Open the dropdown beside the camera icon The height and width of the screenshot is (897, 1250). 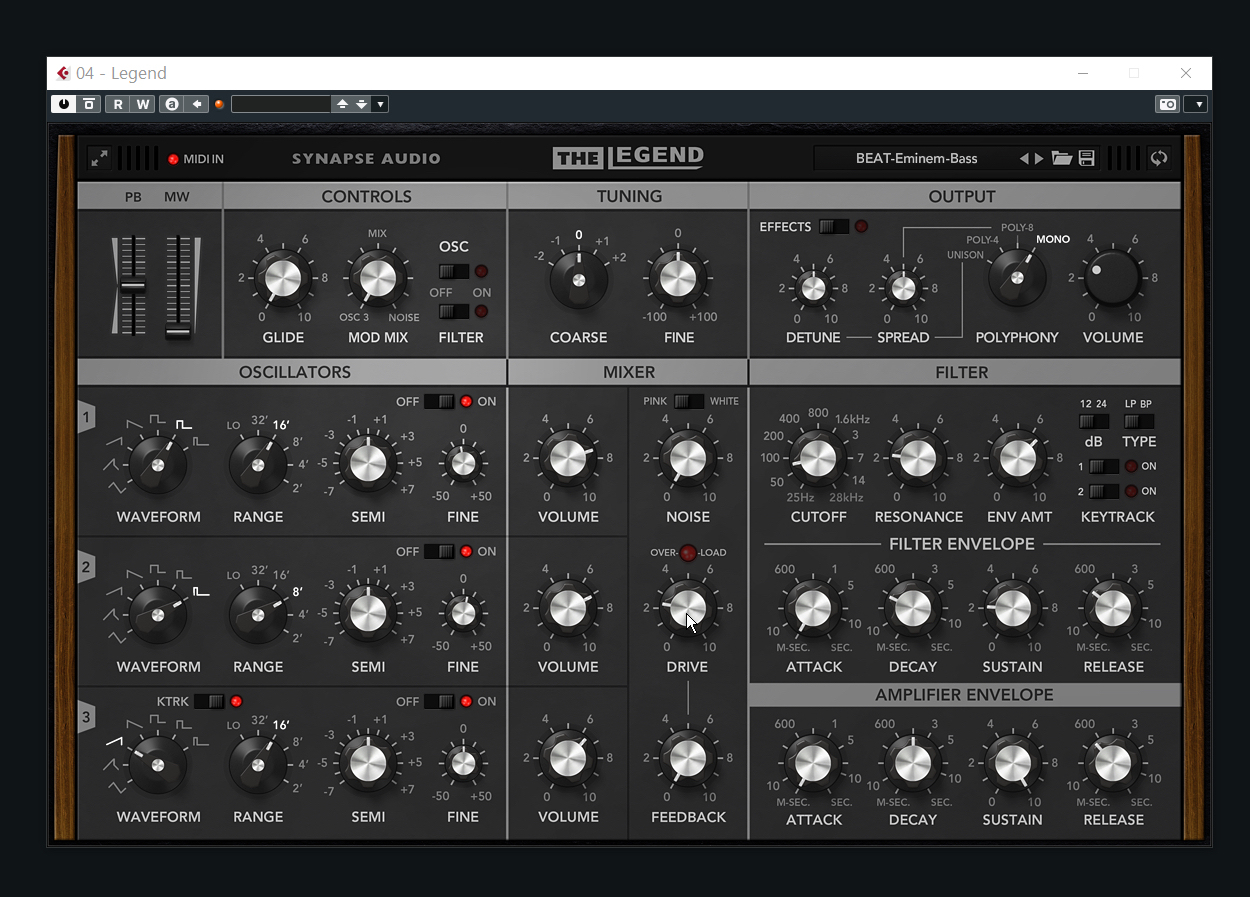[x=1199, y=104]
